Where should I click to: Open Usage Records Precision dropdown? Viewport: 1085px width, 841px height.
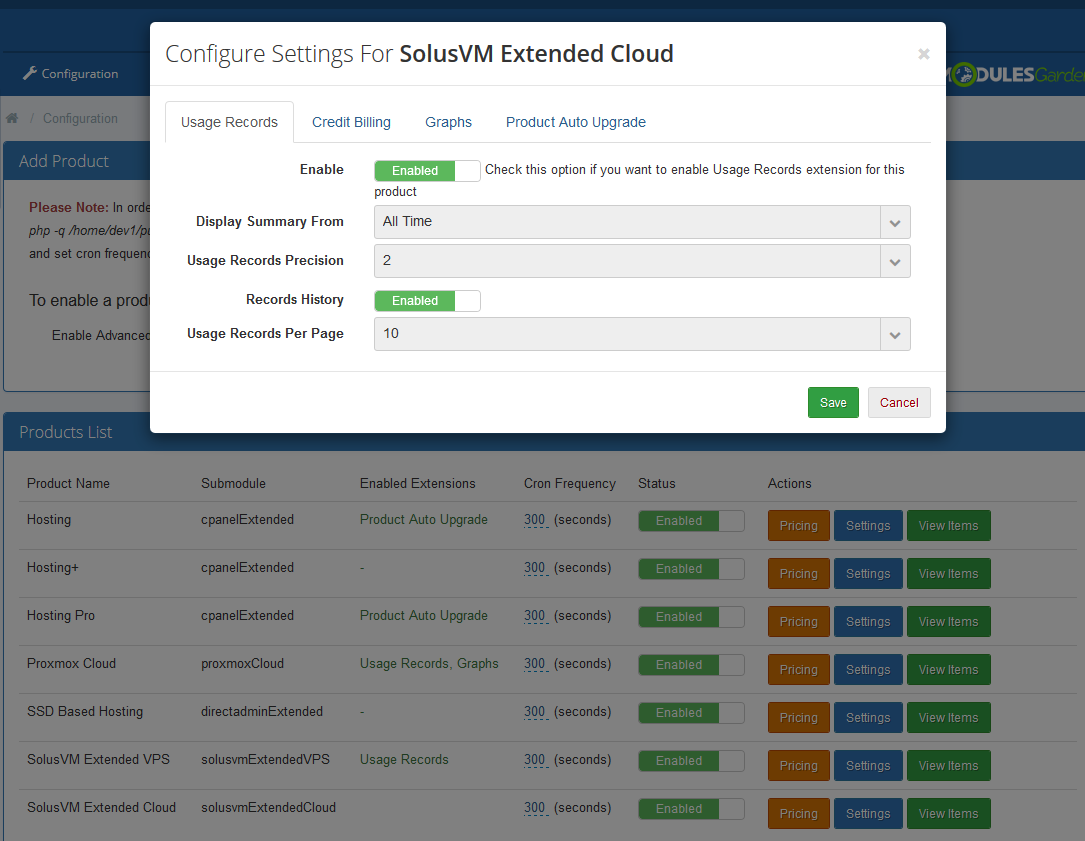[x=642, y=261]
